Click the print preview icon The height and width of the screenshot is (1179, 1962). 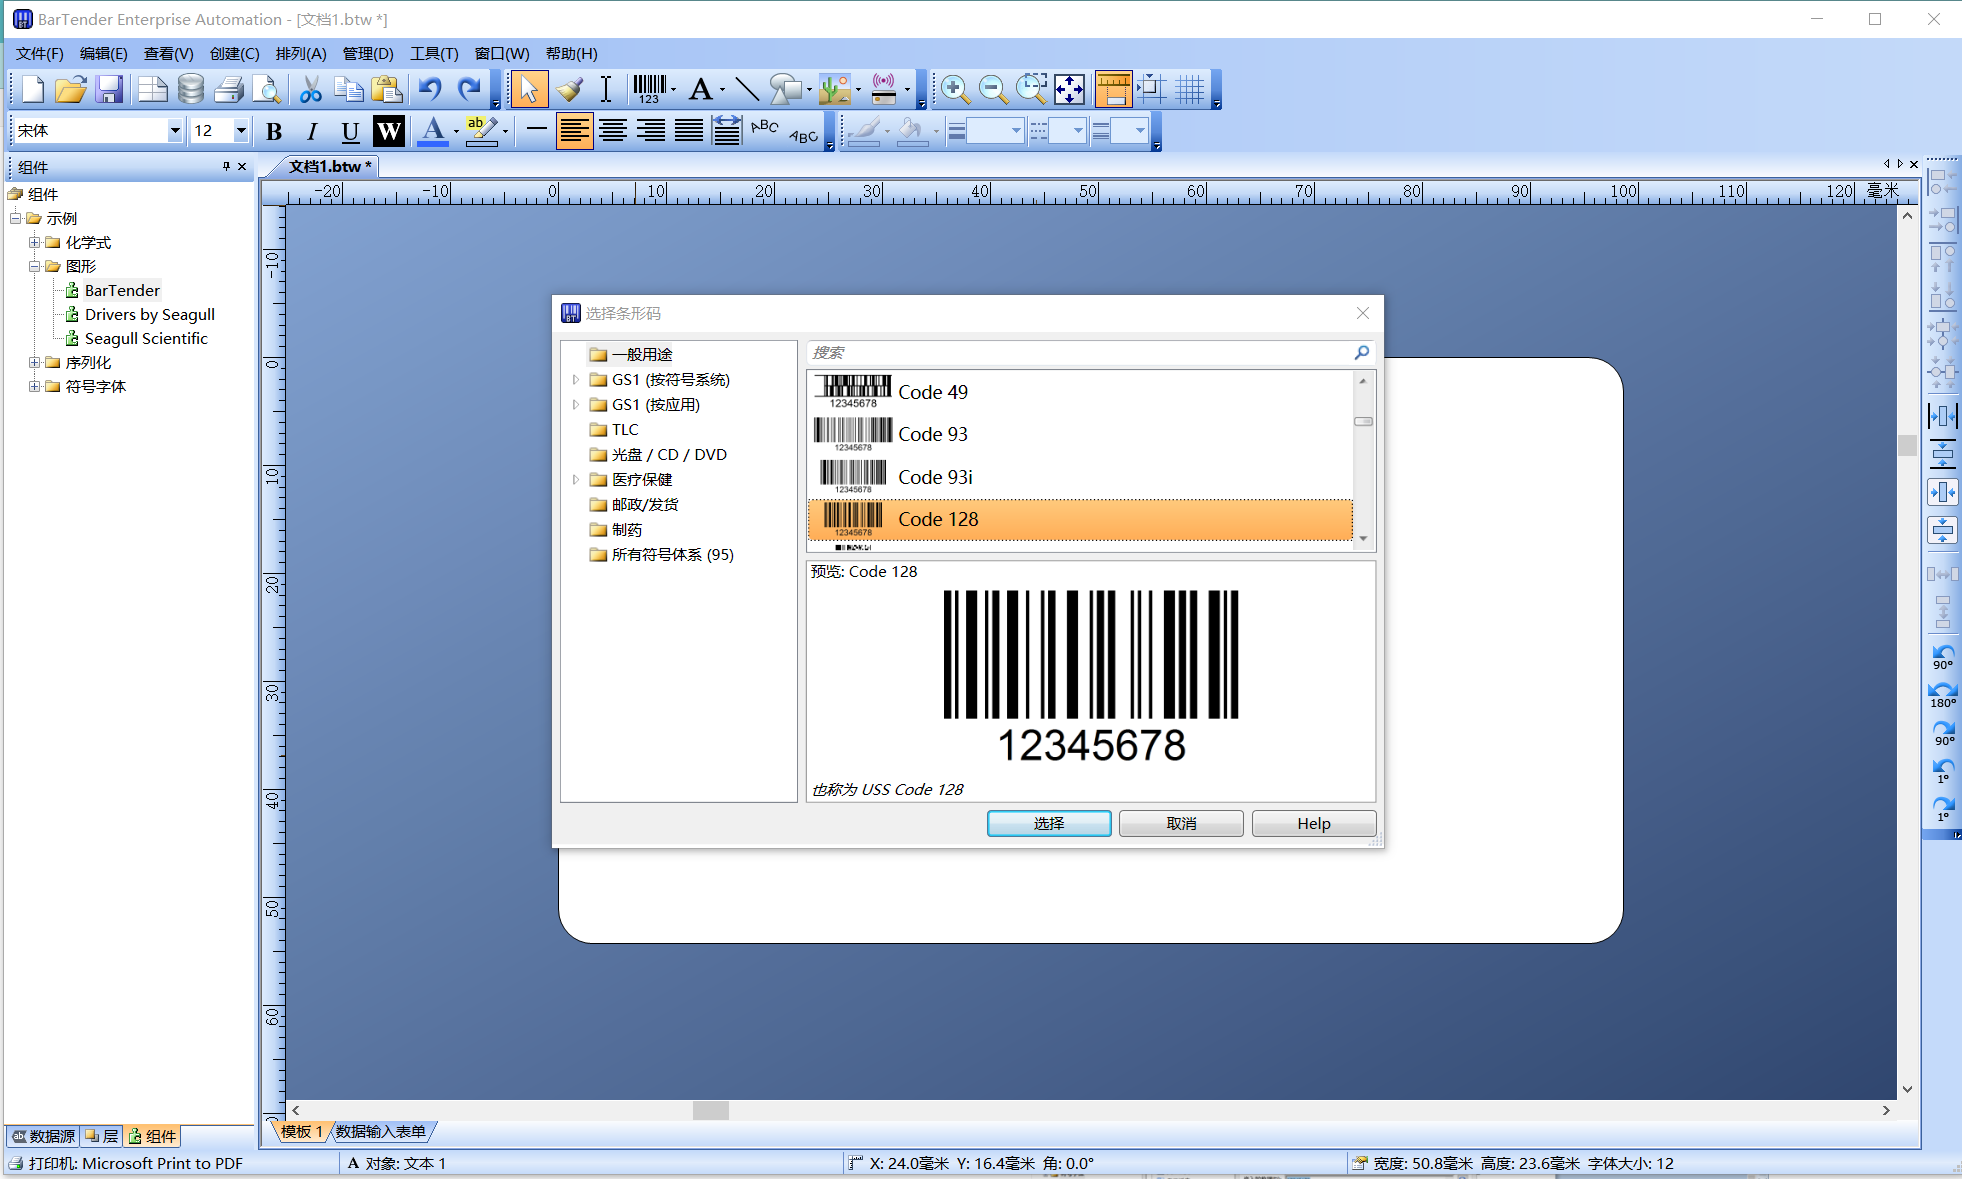[266, 89]
